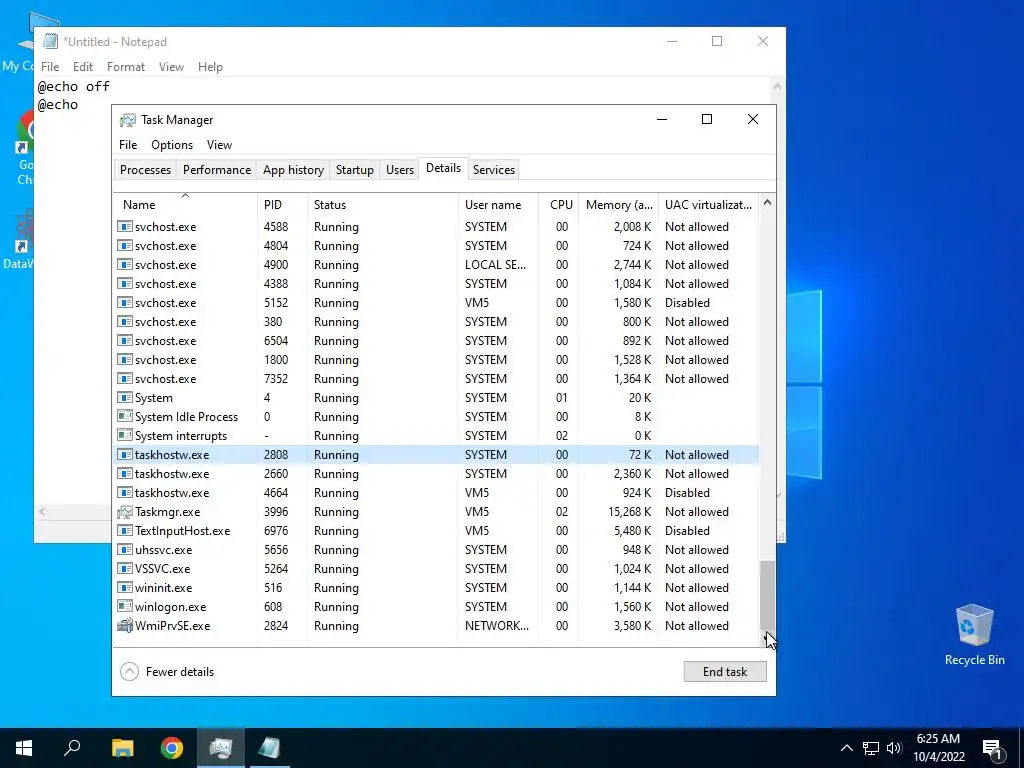Switch to the App history tab
This screenshot has height=768, width=1024.
(x=293, y=170)
